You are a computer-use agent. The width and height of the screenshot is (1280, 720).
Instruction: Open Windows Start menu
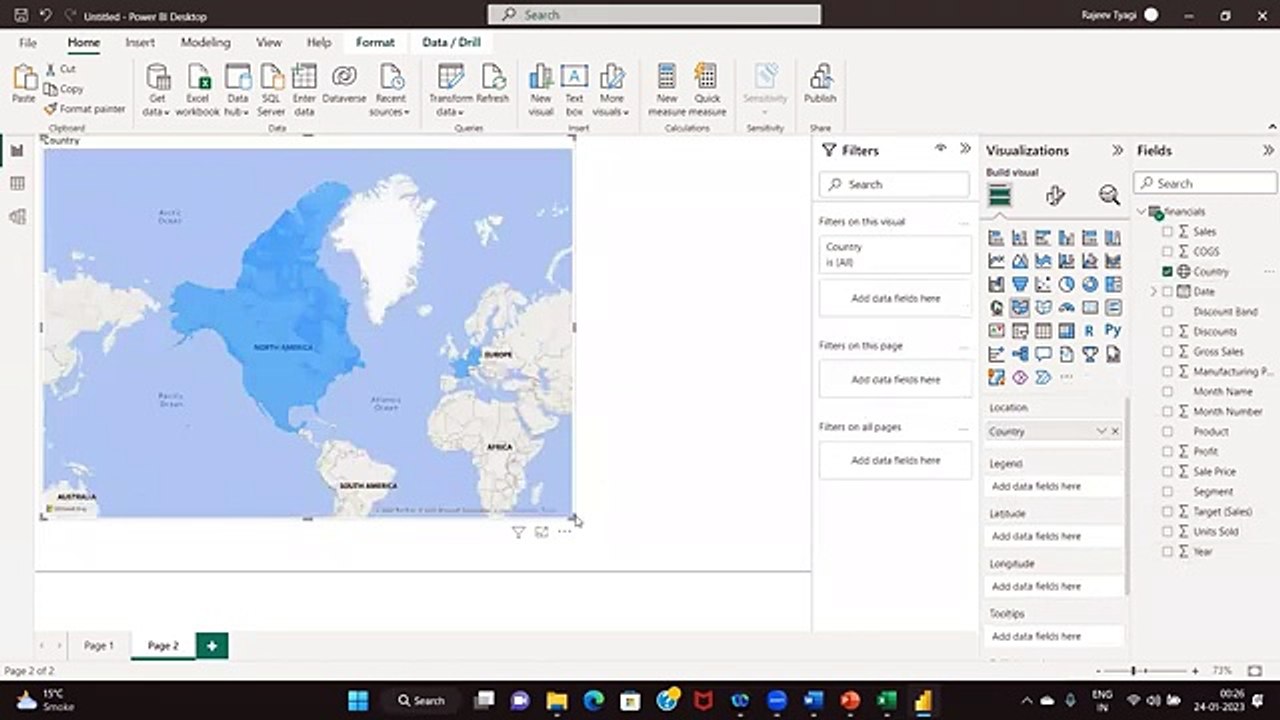coord(358,700)
